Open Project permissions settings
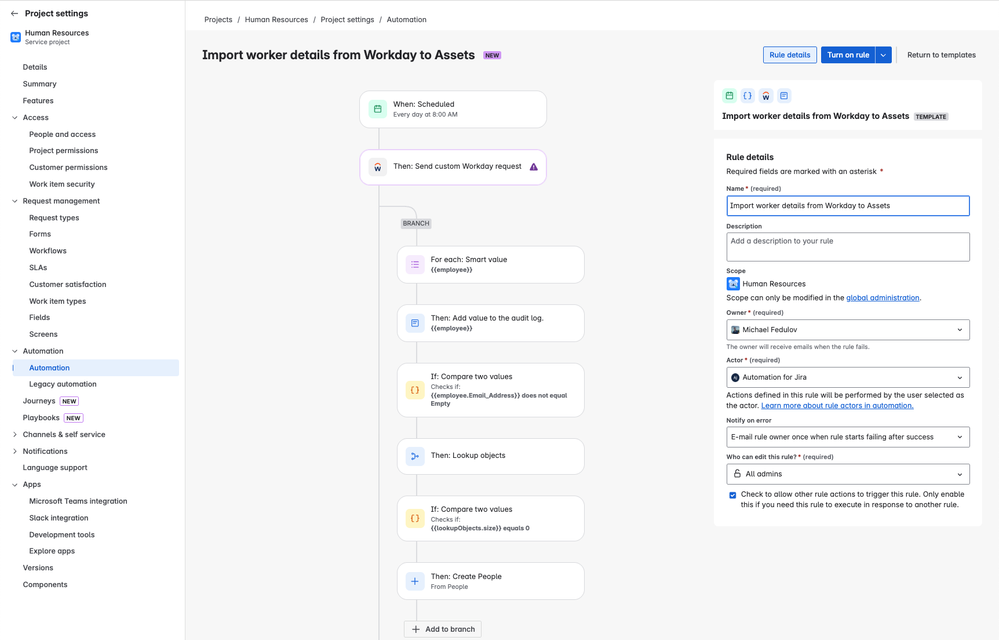The height and width of the screenshot is (640, 999). (x=64, y=150)
